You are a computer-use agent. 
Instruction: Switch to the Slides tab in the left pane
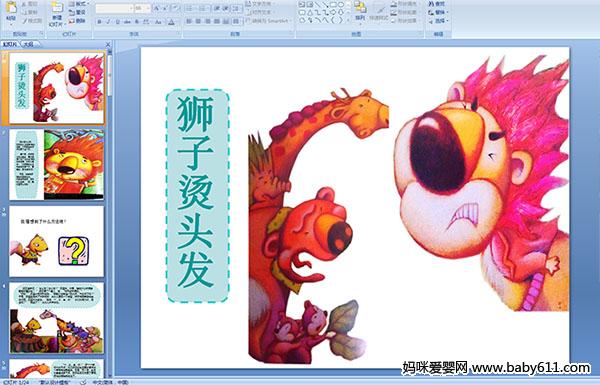[10, 44]
